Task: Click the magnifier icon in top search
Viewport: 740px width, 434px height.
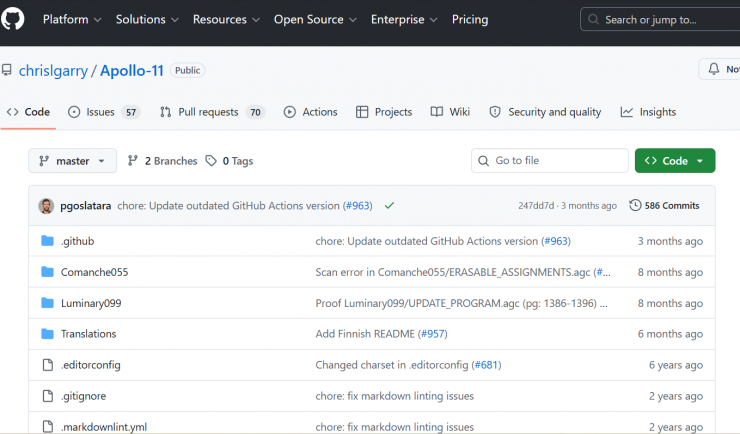Action: pos(593,19)
